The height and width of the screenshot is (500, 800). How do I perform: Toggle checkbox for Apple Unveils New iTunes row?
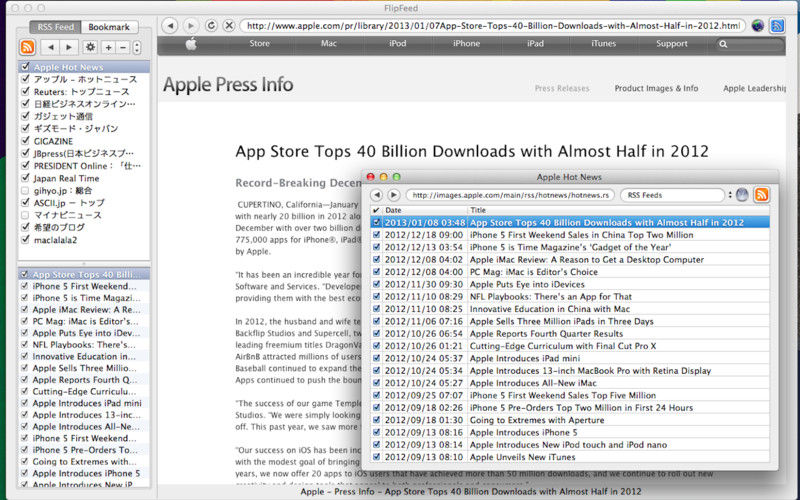377,457
